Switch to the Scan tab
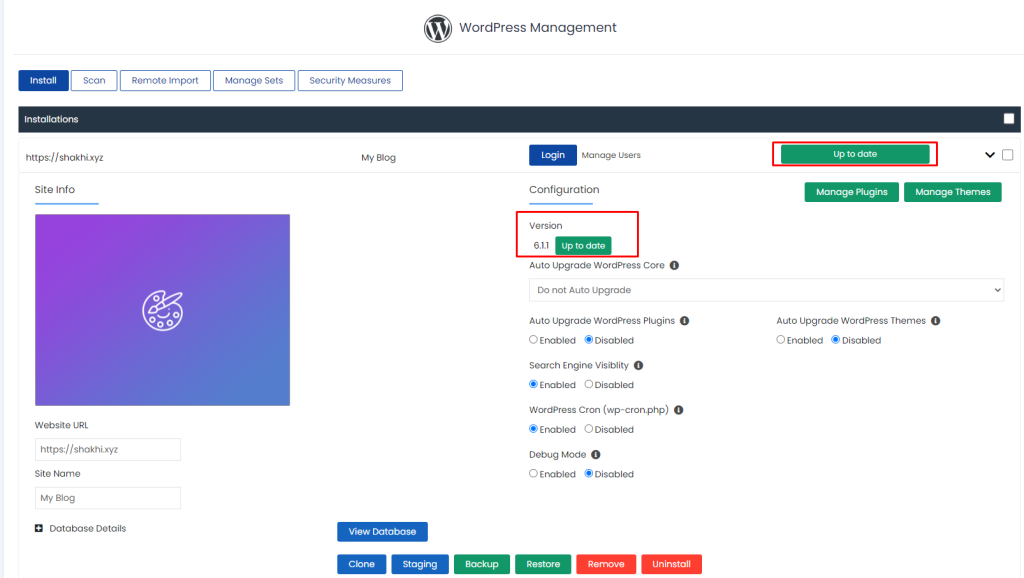The width and height of the screenshot is (1024, 578). pos(94,81)
